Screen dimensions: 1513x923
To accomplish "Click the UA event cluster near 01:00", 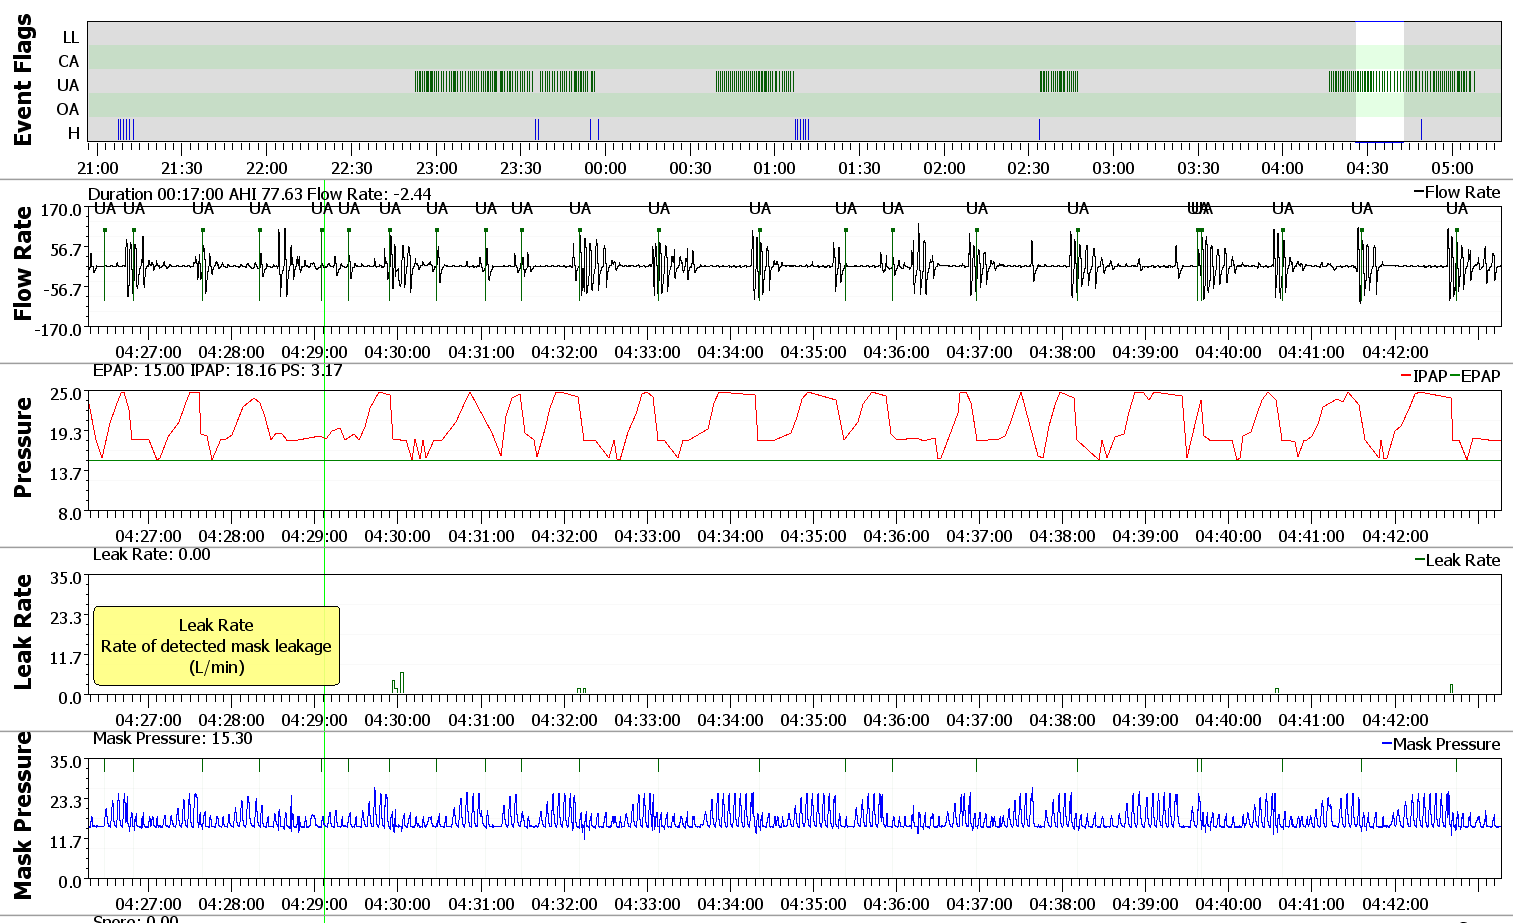I will click(755, 81).
